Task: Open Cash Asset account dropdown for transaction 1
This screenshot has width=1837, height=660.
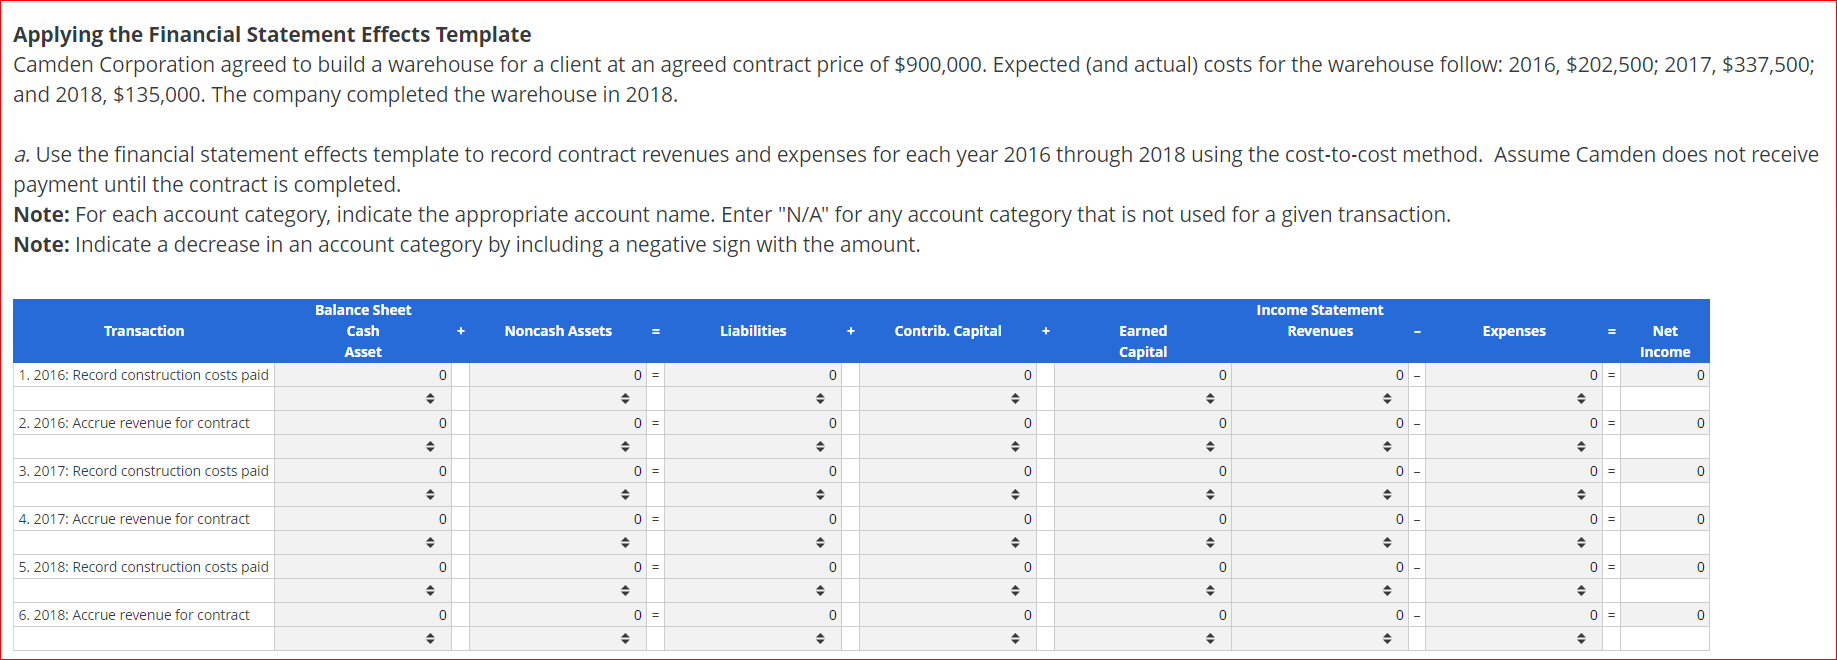Action: click(x=363, y=399)
